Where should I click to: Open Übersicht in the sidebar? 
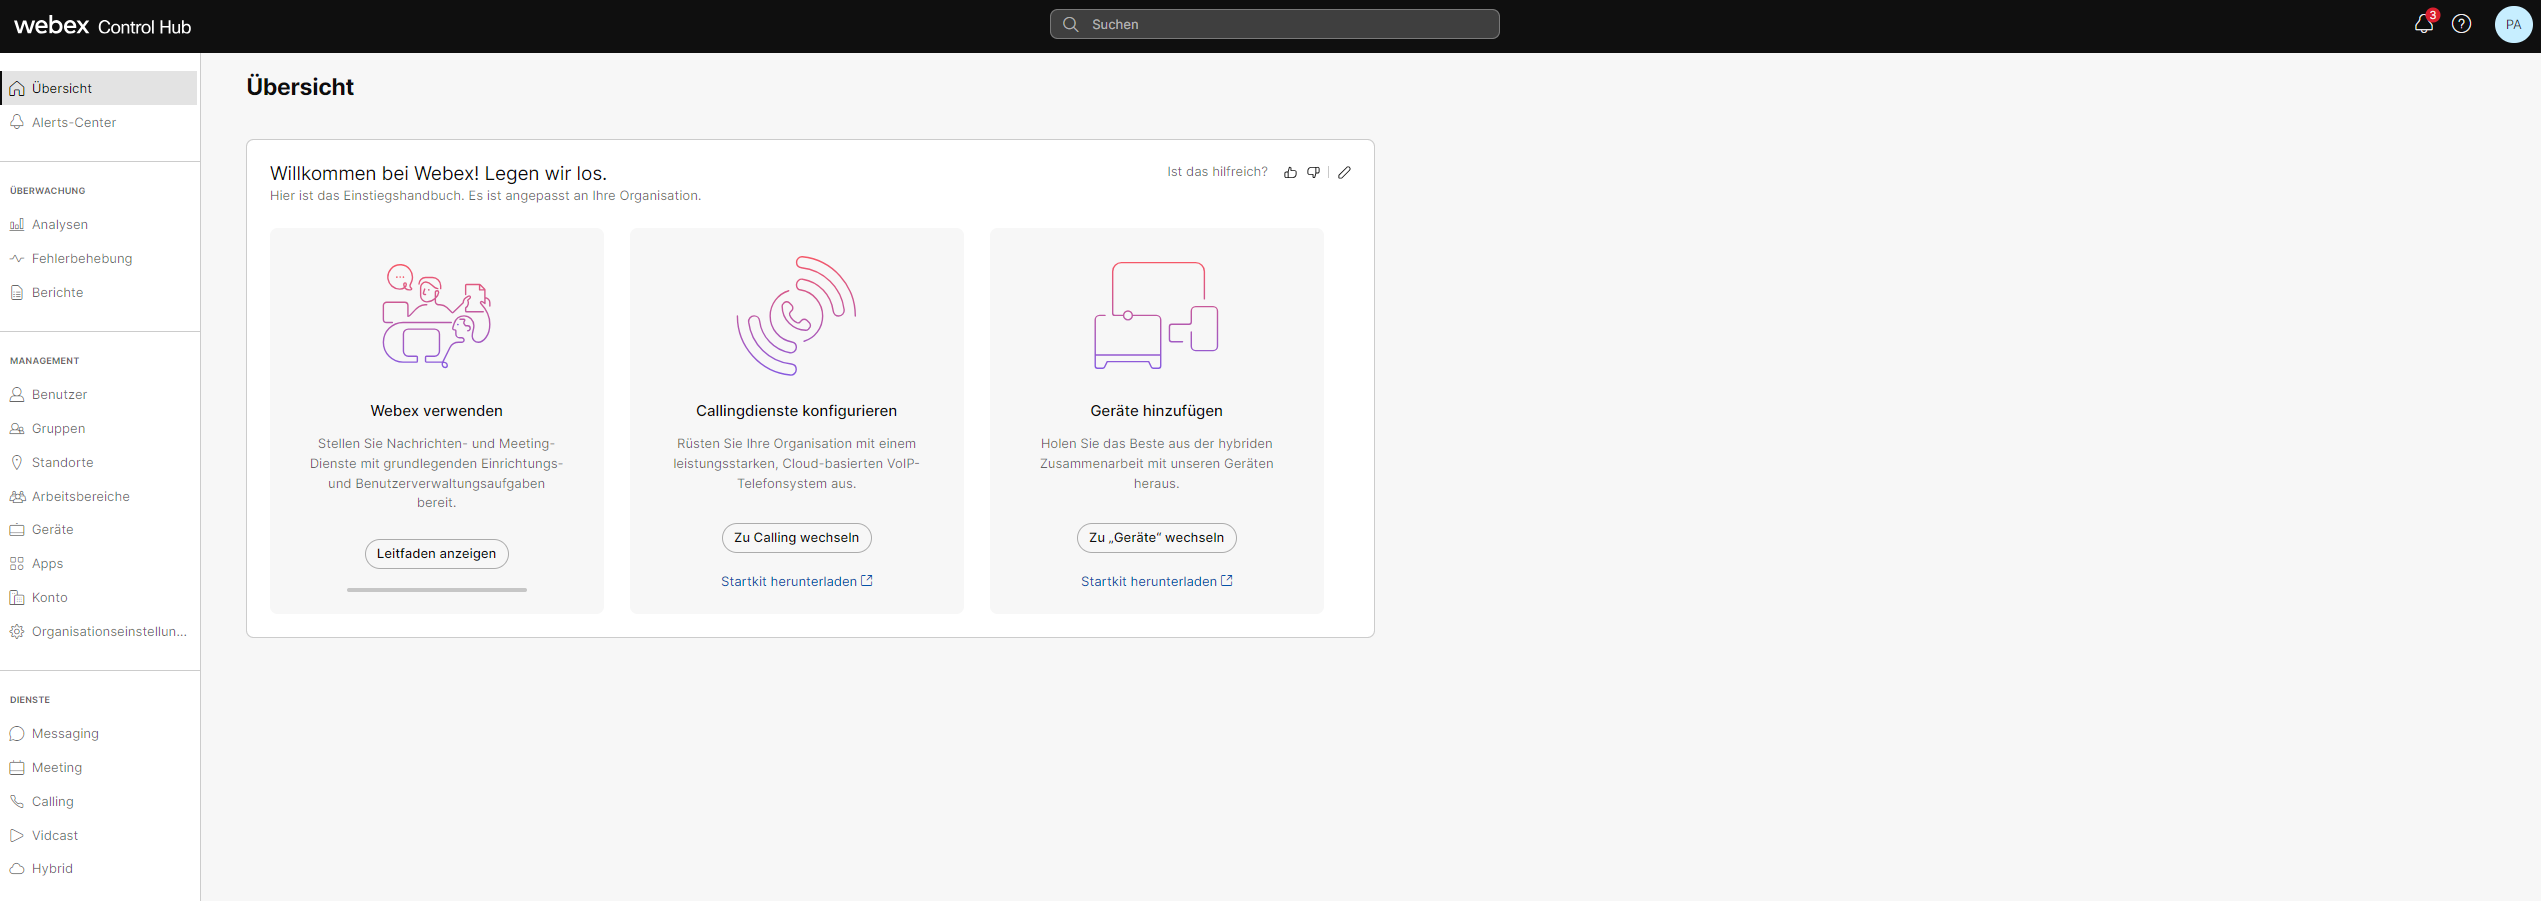99,88
